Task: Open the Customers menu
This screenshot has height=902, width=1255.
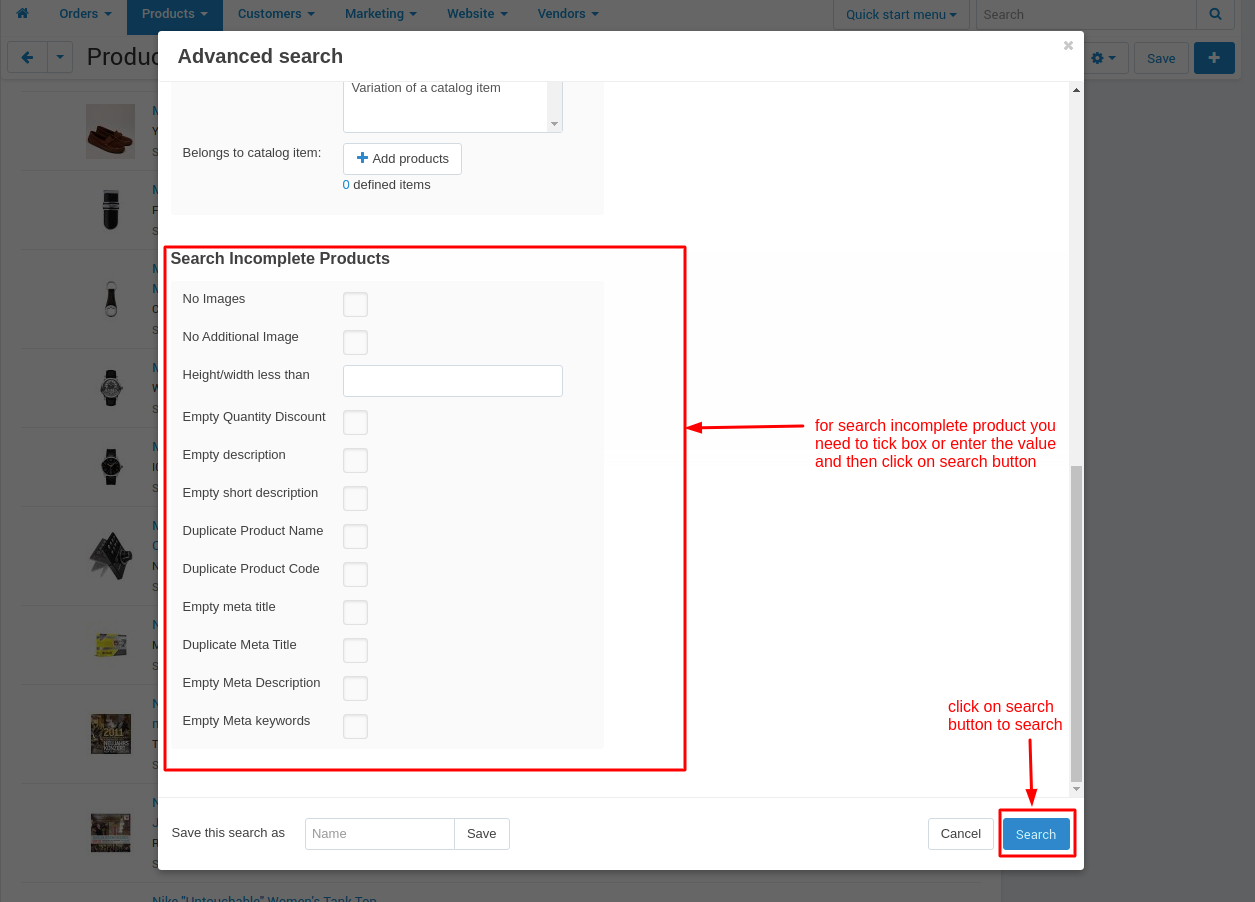Action: coord(277,14)
